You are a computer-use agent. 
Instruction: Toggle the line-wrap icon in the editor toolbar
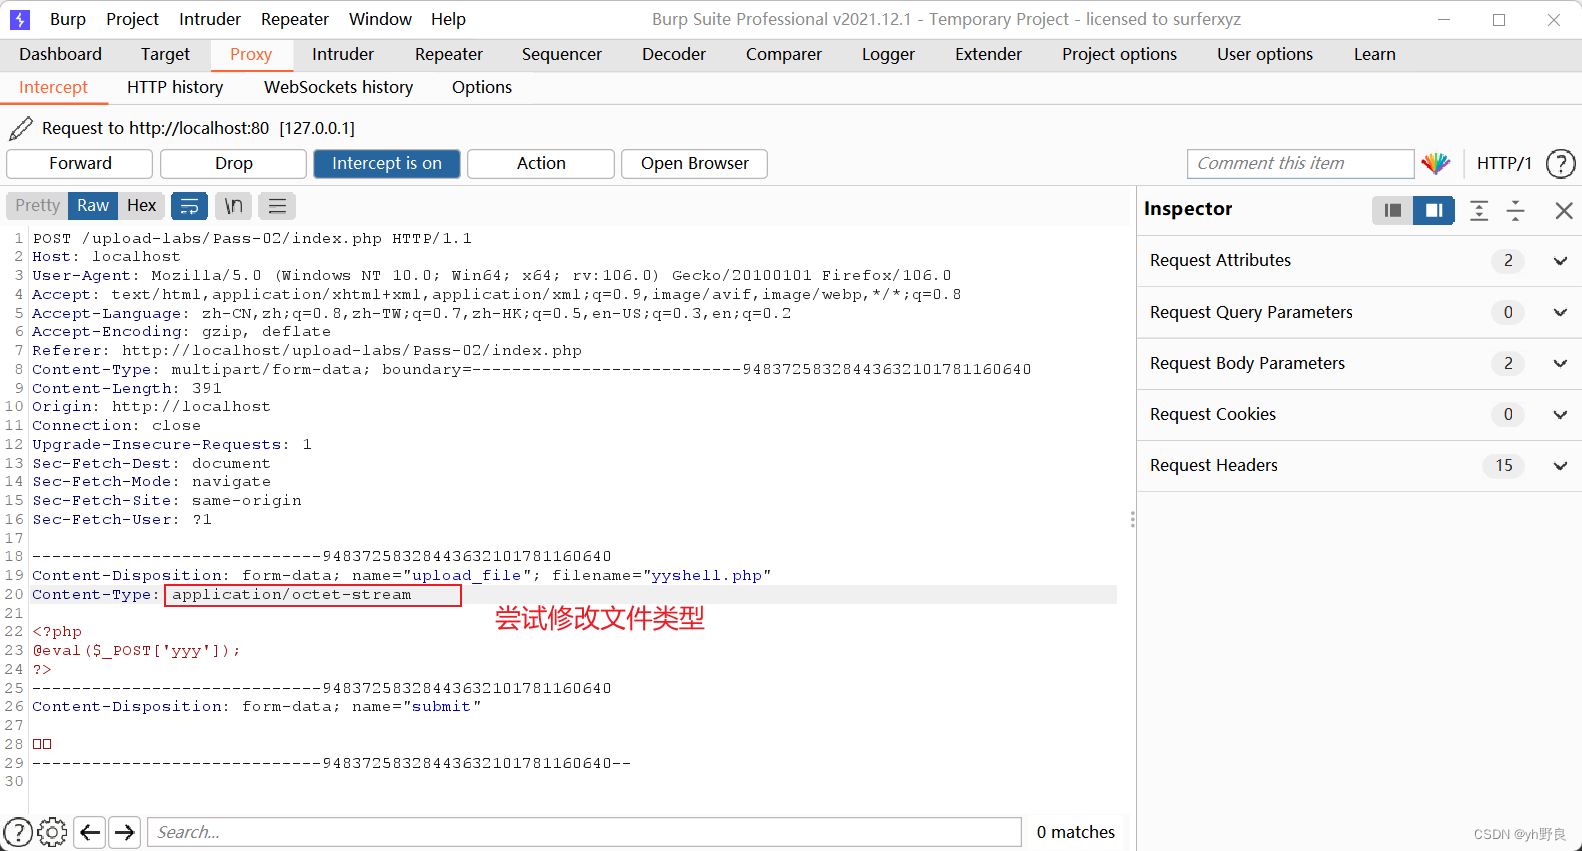coord(189,206)
